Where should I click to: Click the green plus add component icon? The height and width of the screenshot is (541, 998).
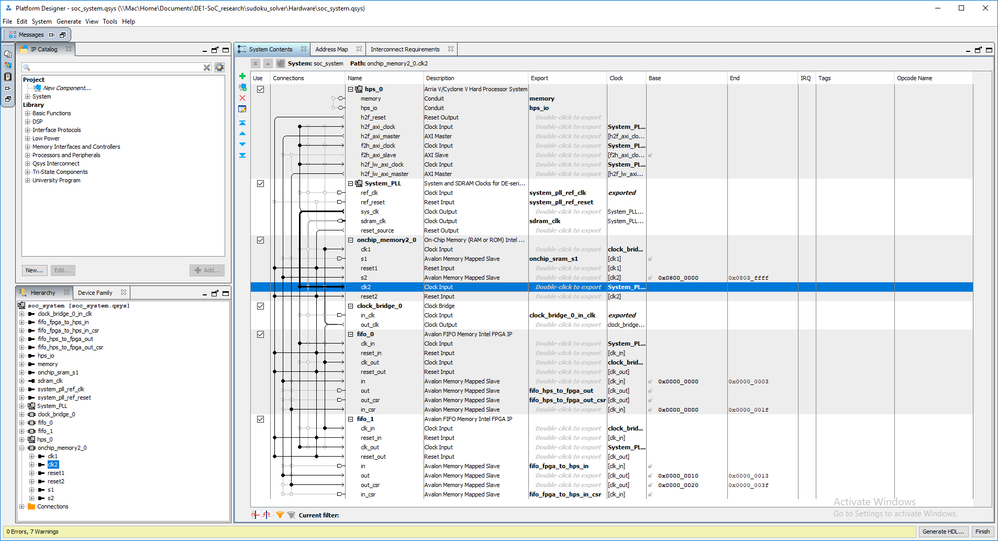242,76
